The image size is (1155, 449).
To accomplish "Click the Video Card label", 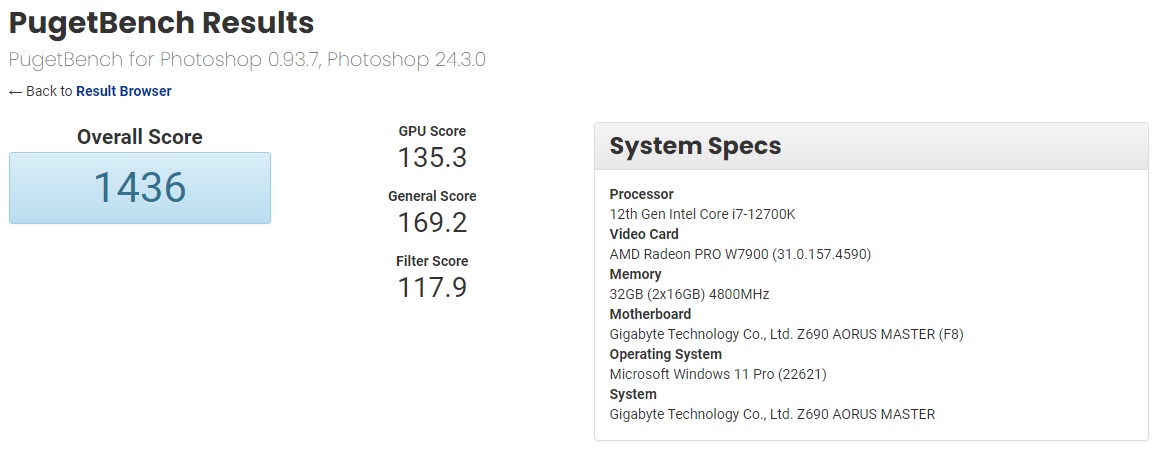I will point(645,234).
